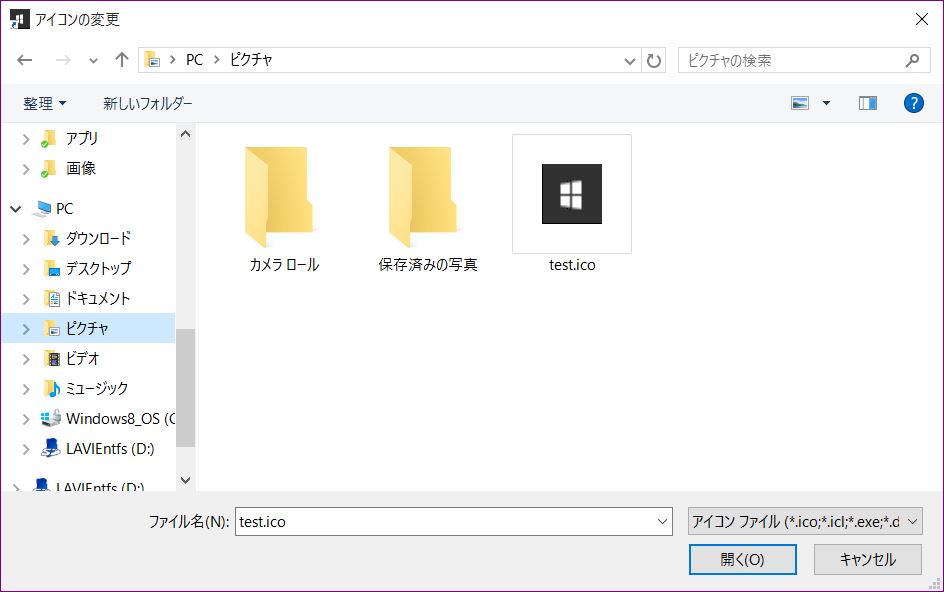Select 画像 folder in the tree

(81, 169)
